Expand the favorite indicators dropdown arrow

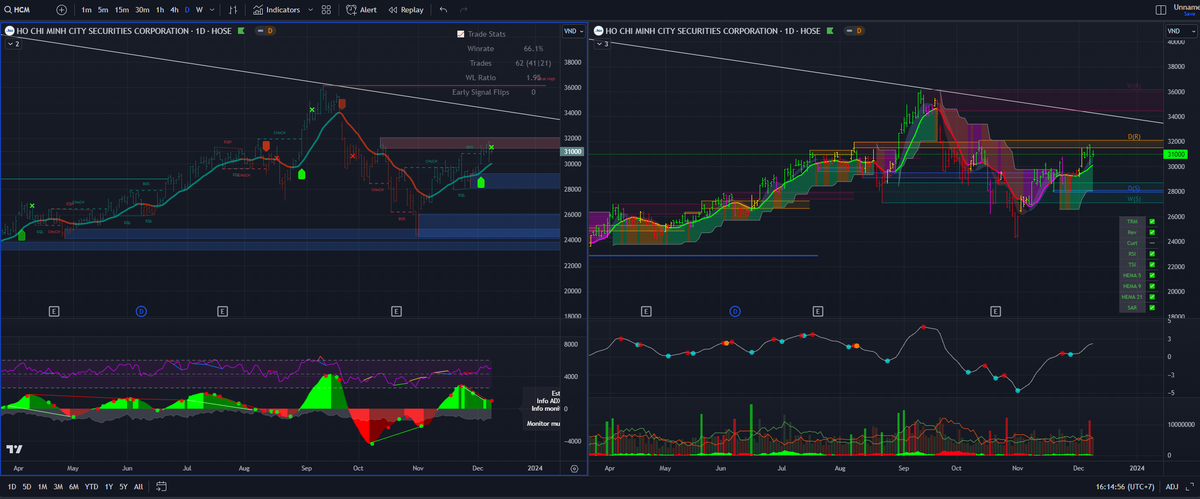[x=310, y=9]
